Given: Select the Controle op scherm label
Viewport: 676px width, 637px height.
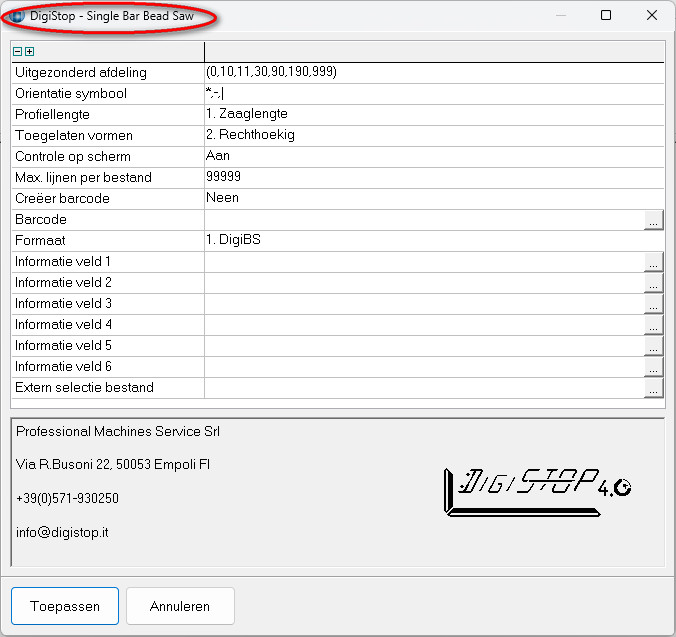Looking at the screenshot, I should coord(73,156).
